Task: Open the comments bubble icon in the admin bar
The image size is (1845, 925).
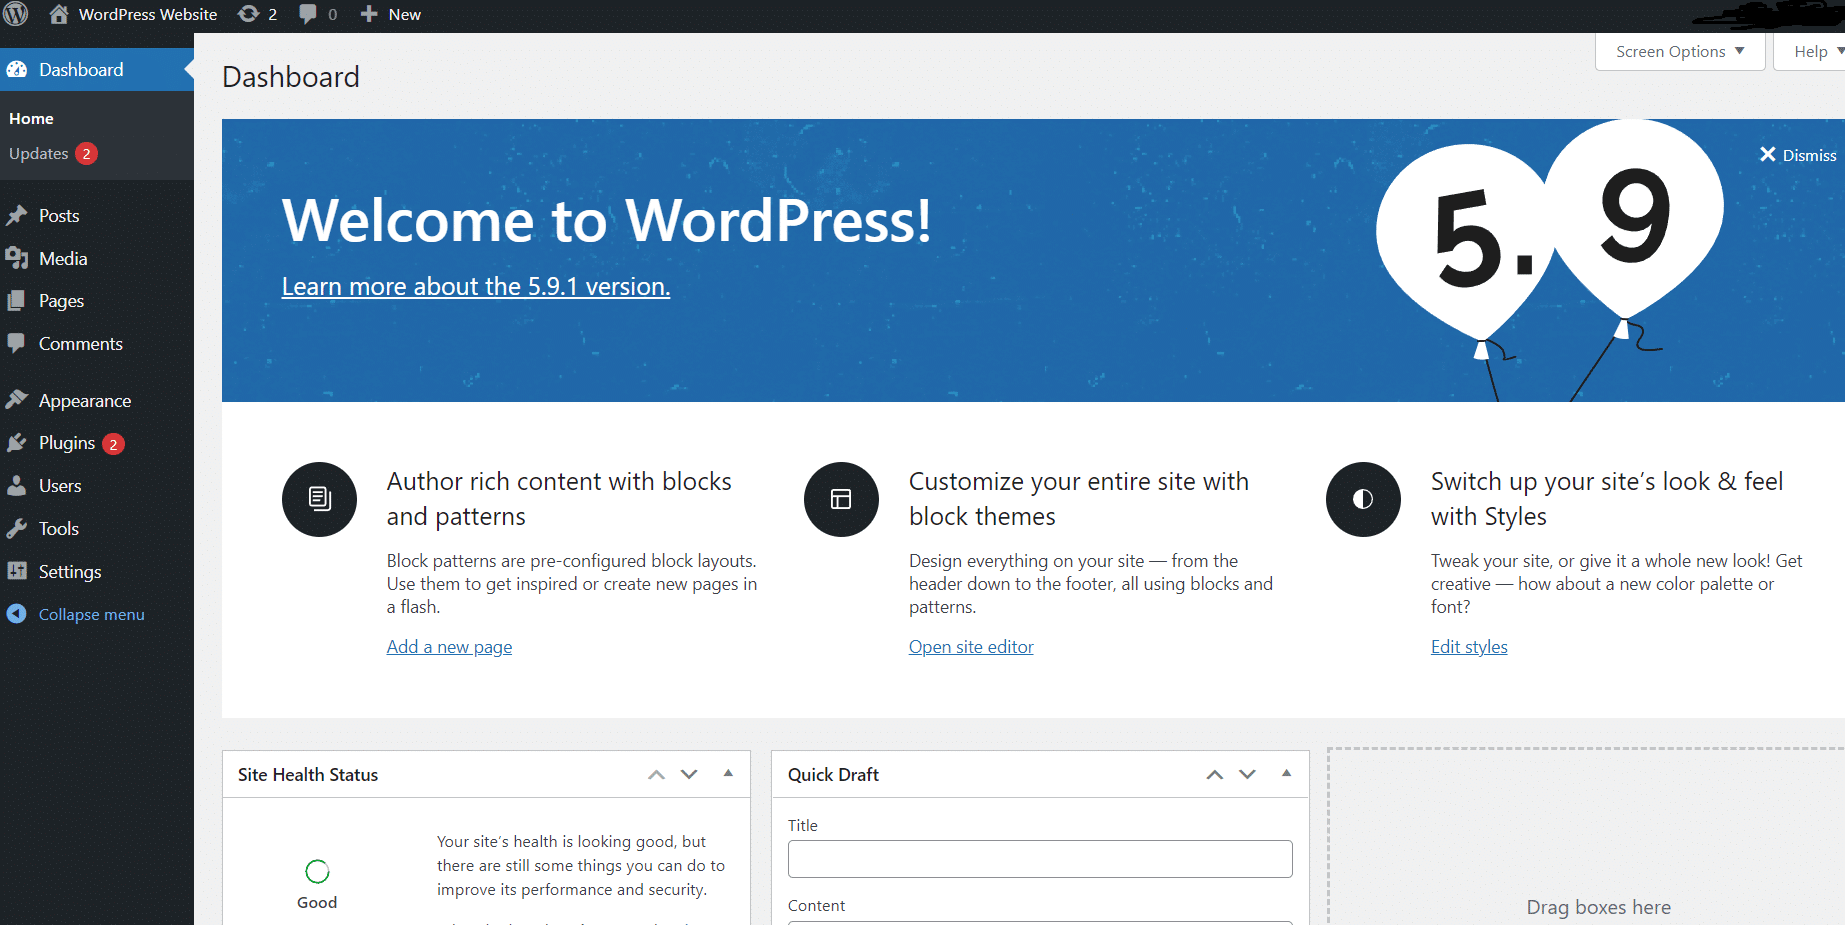Action: (x=308, y=14)
